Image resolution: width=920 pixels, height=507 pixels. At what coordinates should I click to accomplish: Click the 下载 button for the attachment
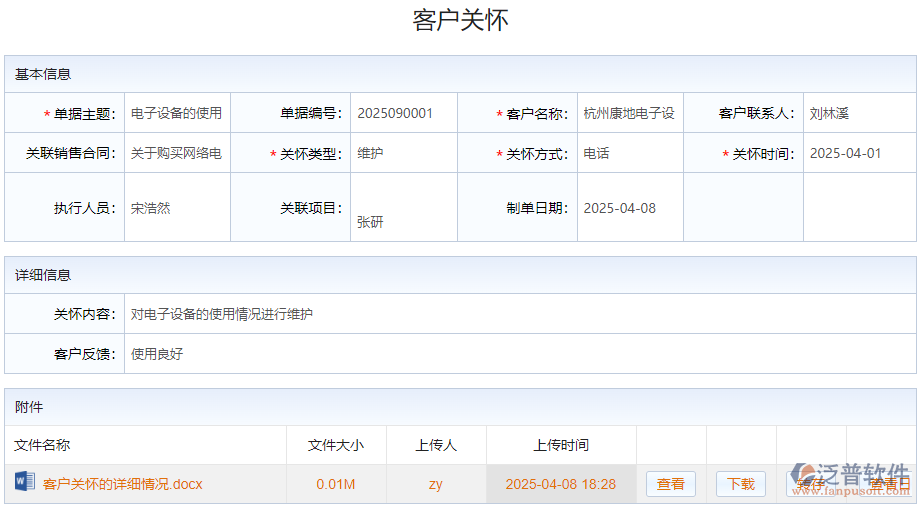740,484
